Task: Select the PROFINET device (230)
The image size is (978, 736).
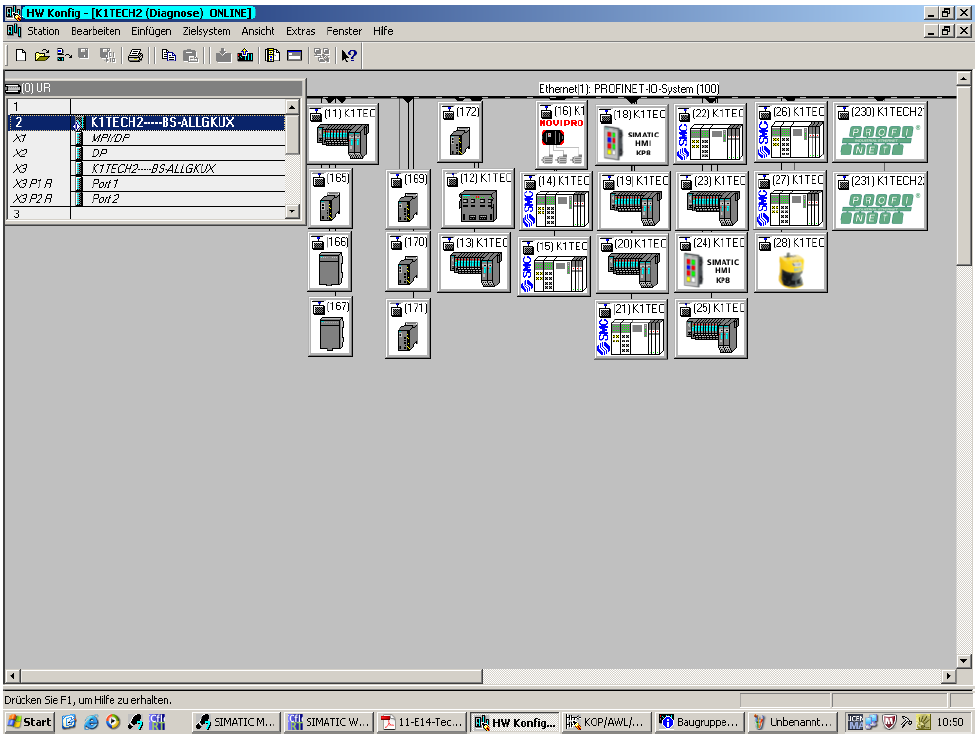Action: coord(879,132)
